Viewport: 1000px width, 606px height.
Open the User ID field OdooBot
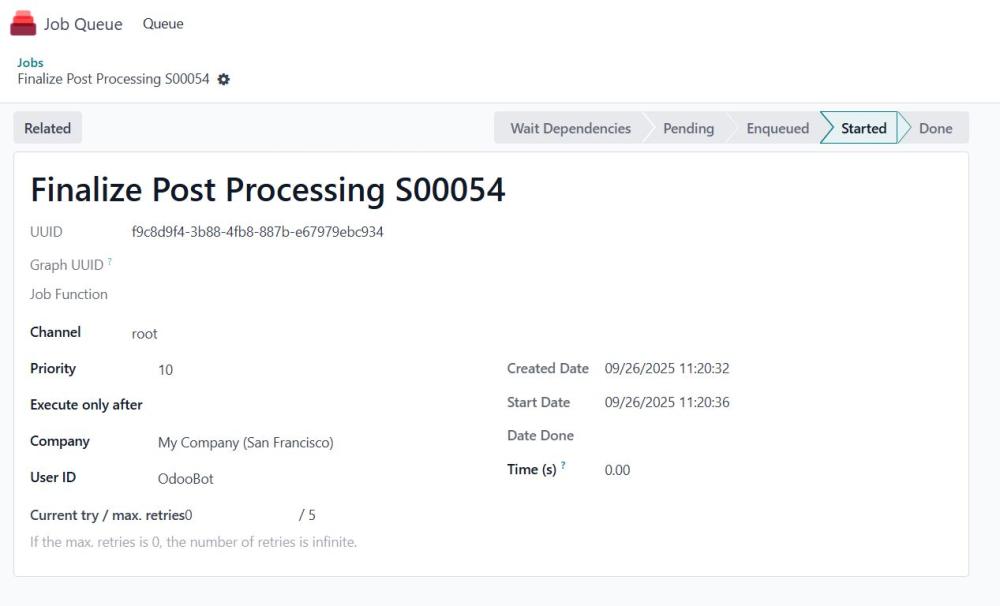186,479
